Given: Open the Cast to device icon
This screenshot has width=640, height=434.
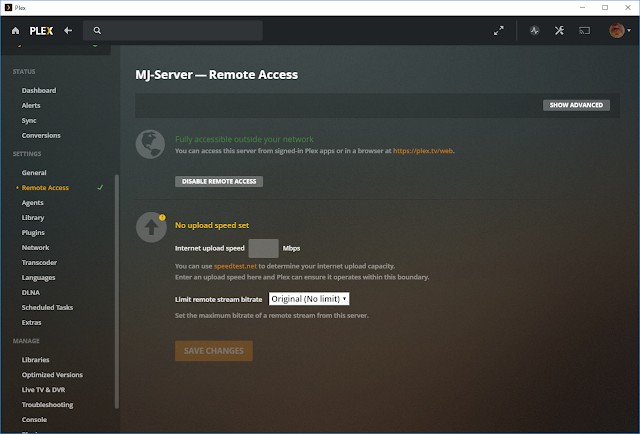Looking at the screenshot, I should coord(584,31).
